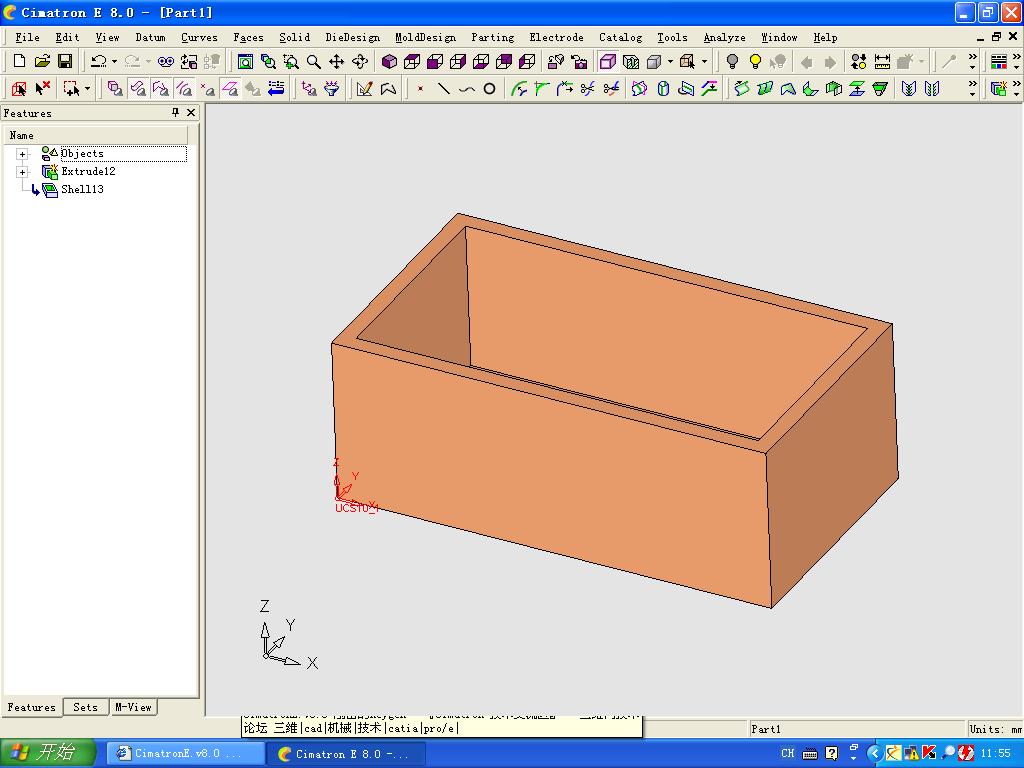
Task: Open a file with the Open folder icon
Action: (42, 61)
